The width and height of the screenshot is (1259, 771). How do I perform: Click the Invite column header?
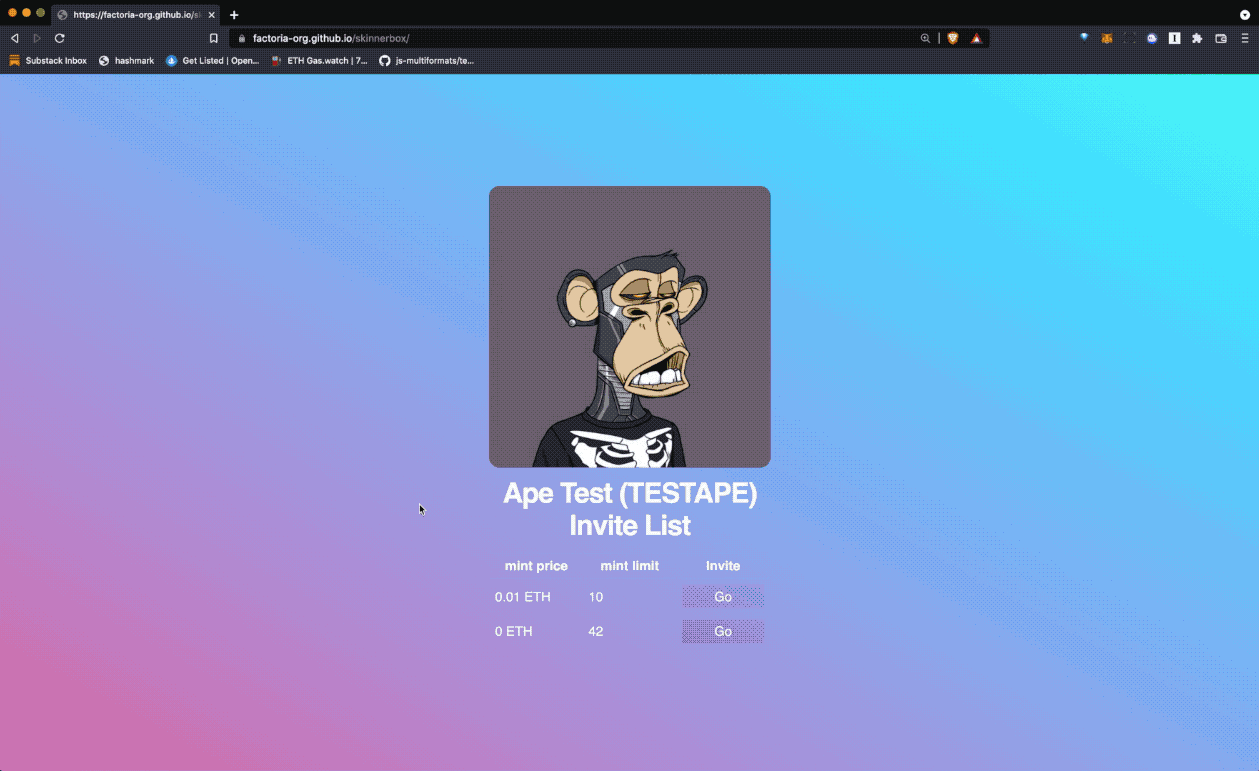pos(723,566)
